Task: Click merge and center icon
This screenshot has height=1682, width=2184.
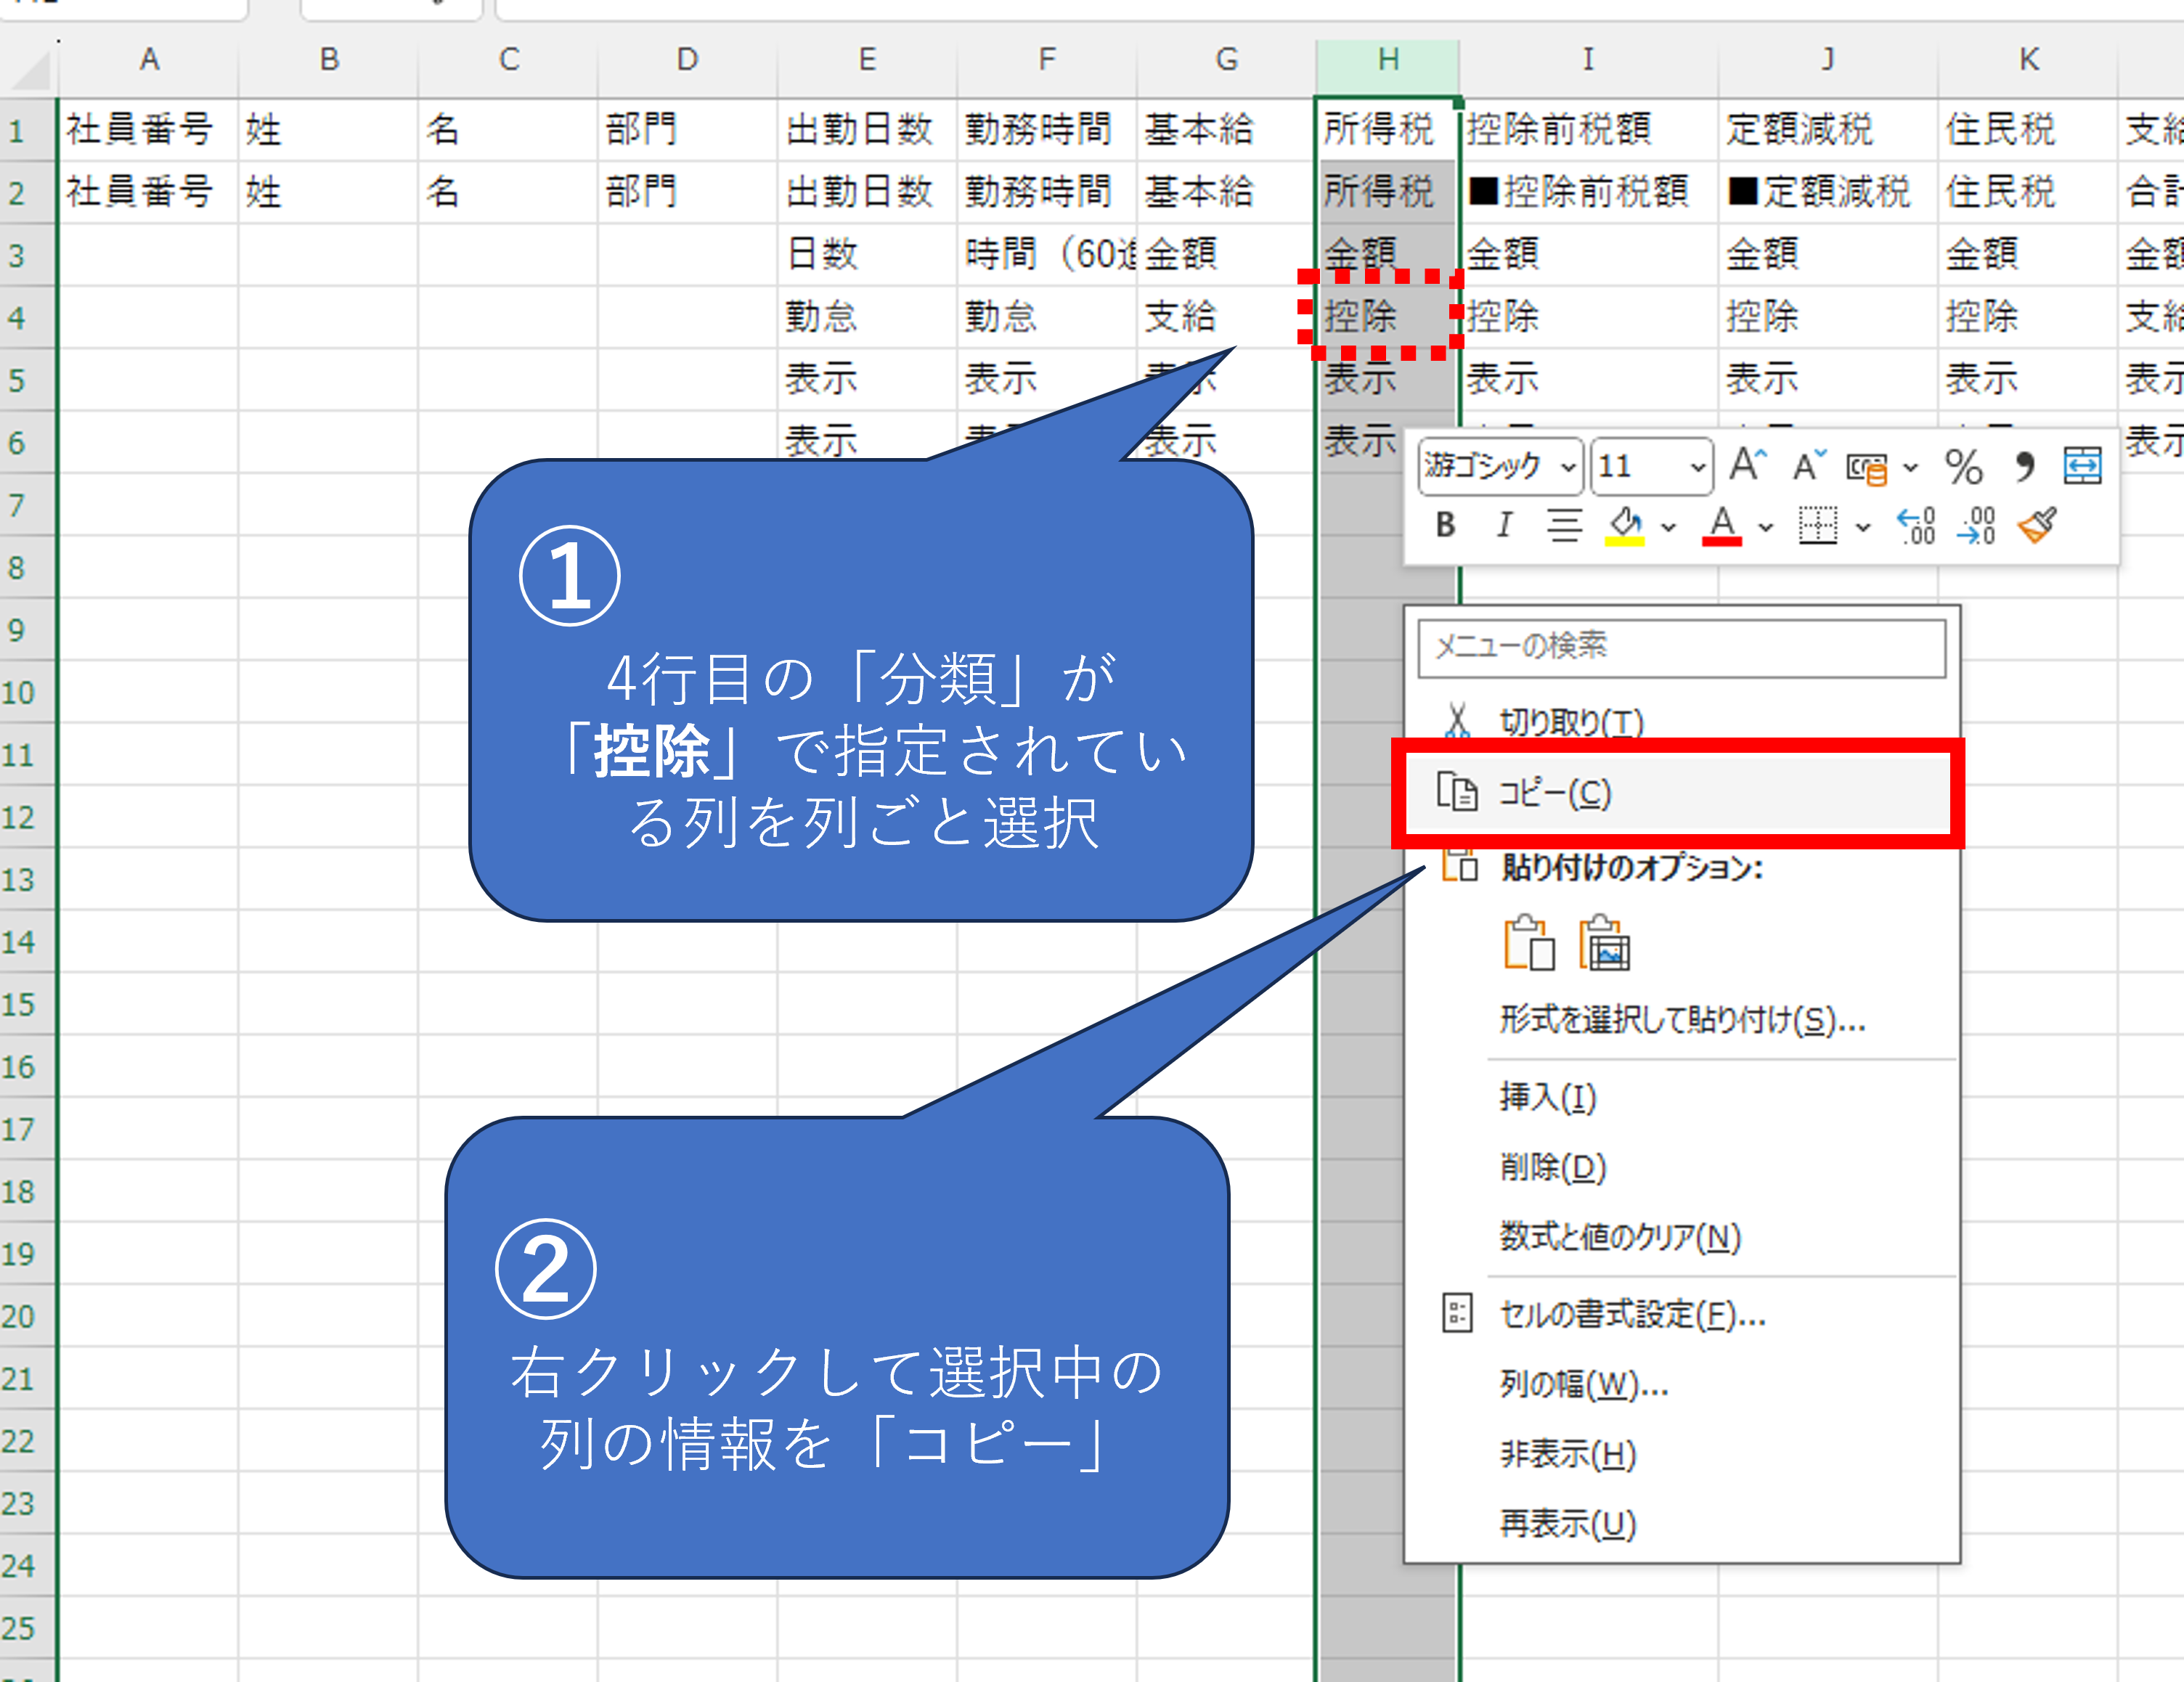Action: pyautogui.click(x=2082, y=466)
